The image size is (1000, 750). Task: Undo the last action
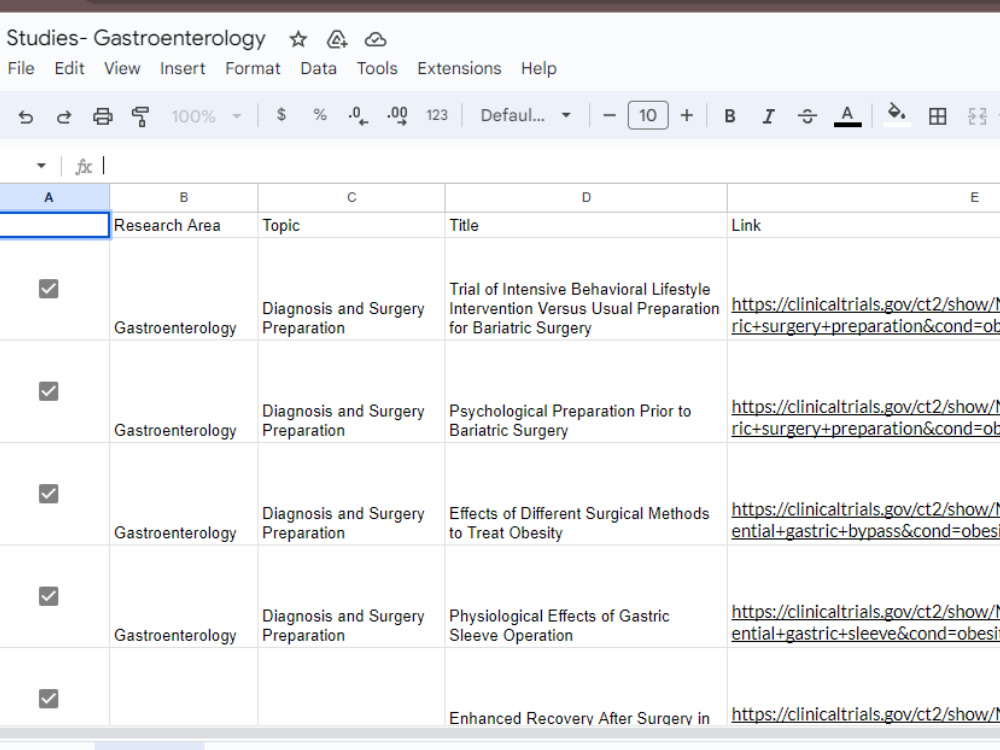26,116
